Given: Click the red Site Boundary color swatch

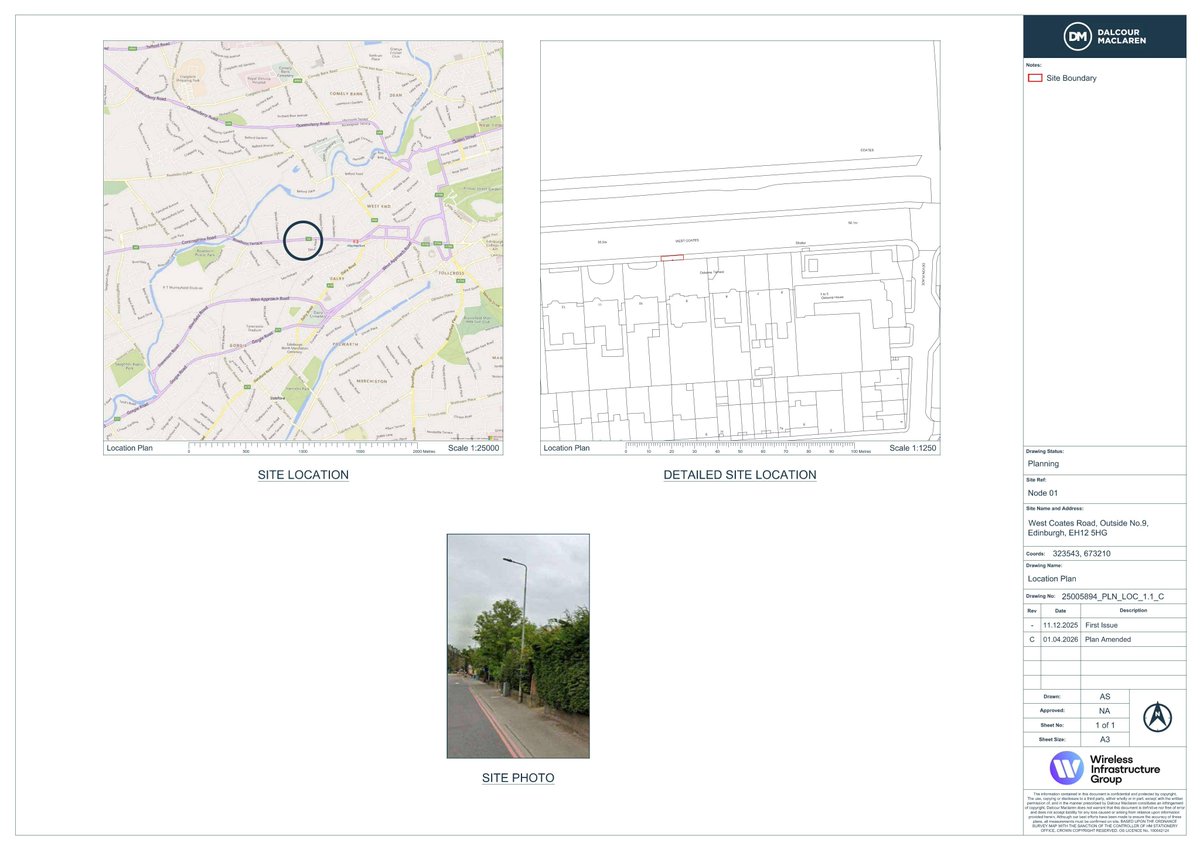Looking at the screenshot, I should [x=1037, y=77].
